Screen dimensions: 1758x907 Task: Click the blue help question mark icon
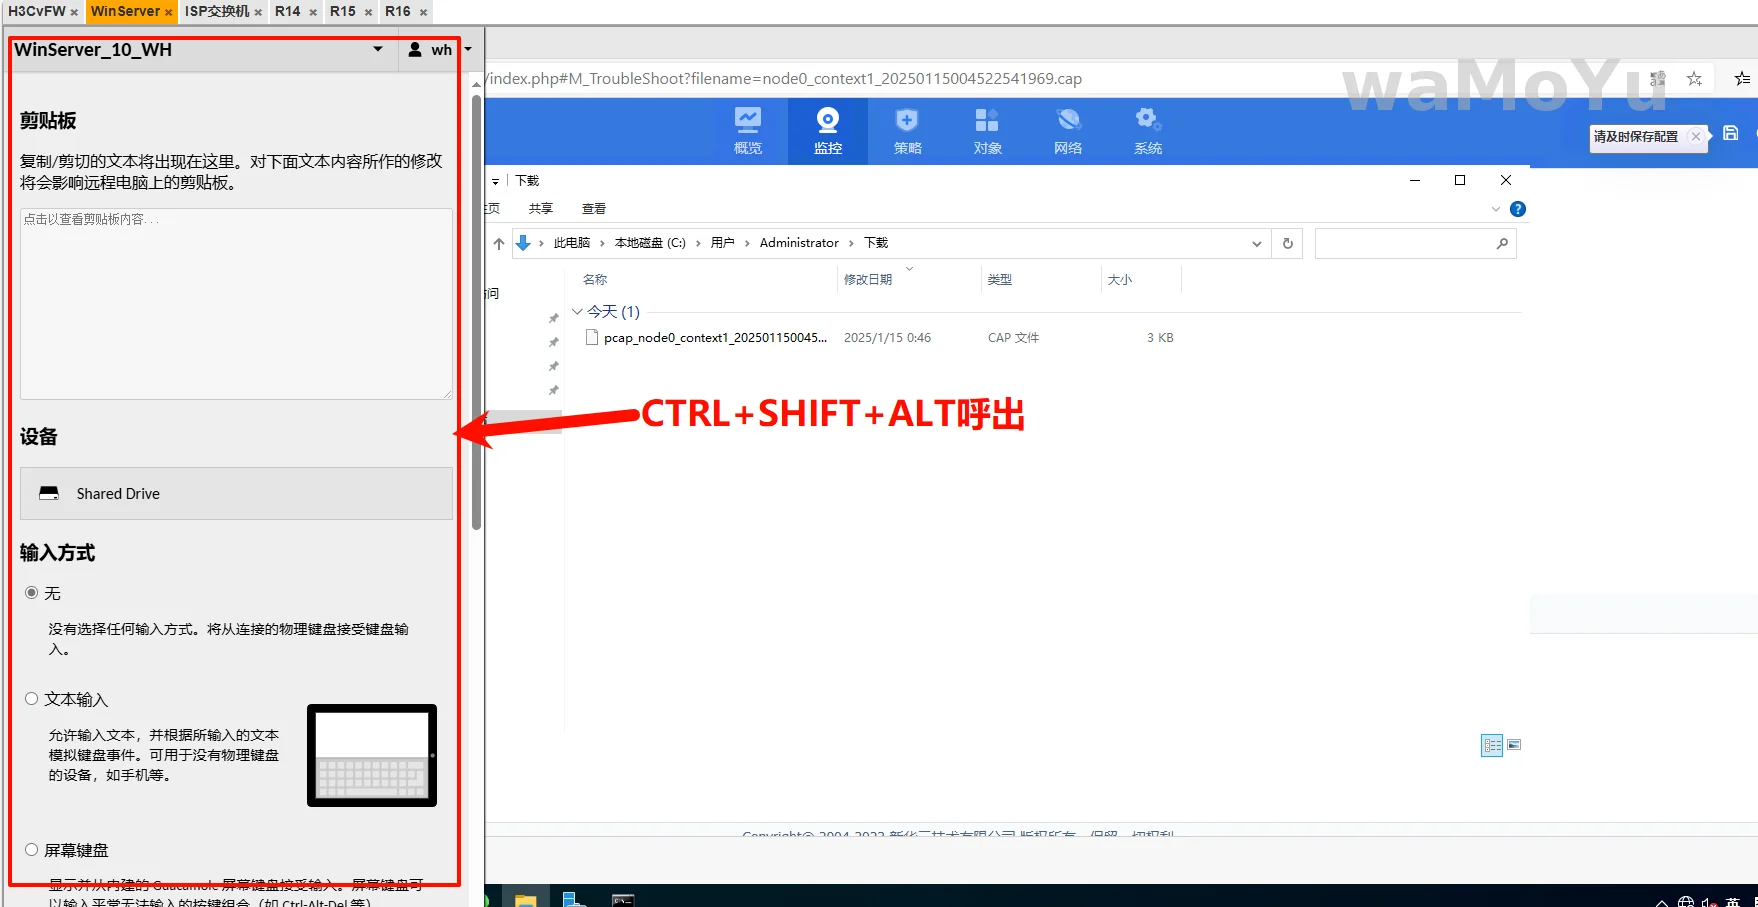(x=1518, y=209)
